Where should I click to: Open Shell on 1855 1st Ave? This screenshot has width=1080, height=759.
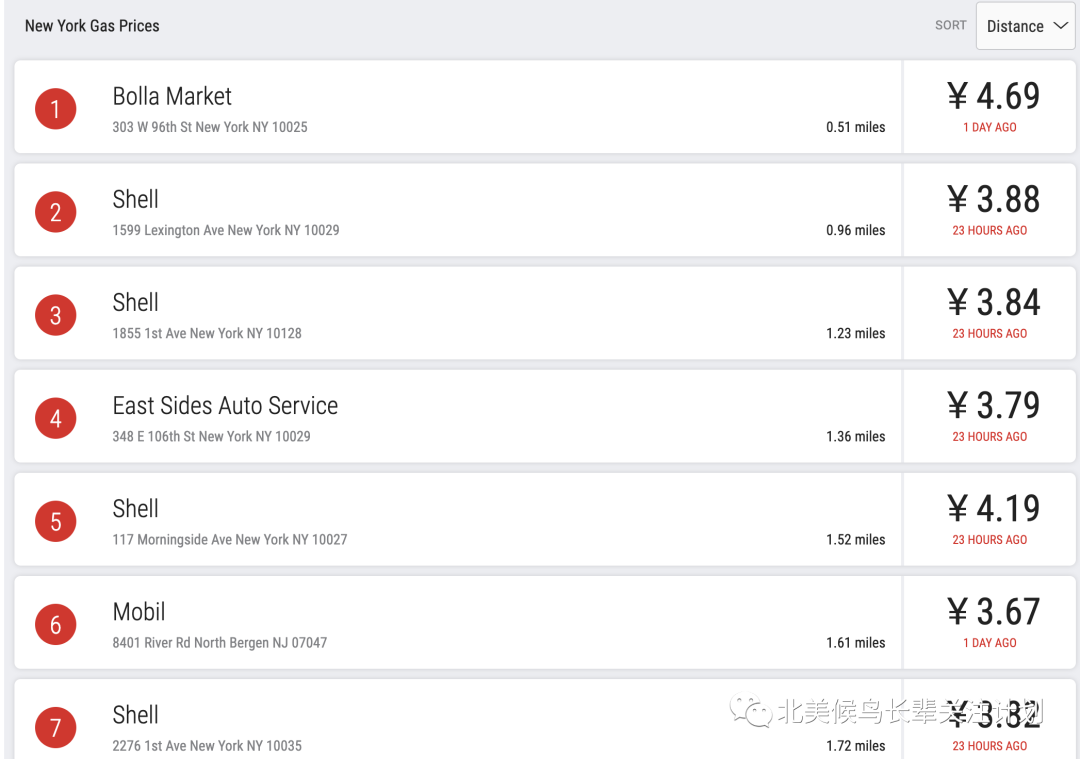[136, 302]
